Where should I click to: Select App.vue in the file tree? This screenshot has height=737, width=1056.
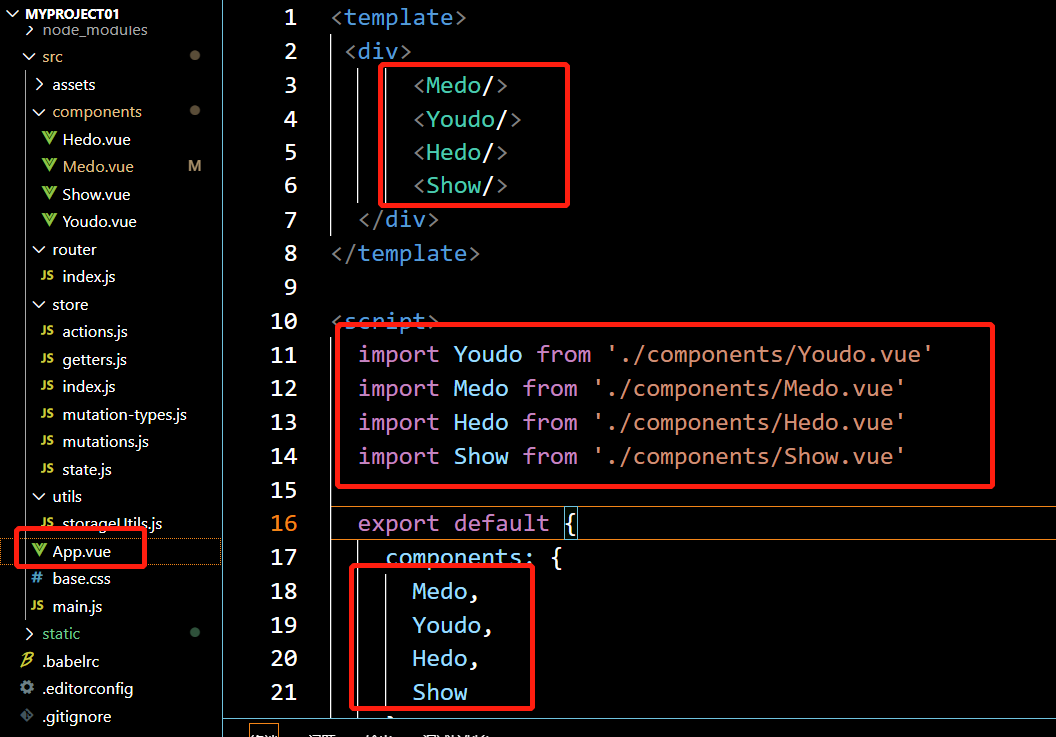click(81, 552)
